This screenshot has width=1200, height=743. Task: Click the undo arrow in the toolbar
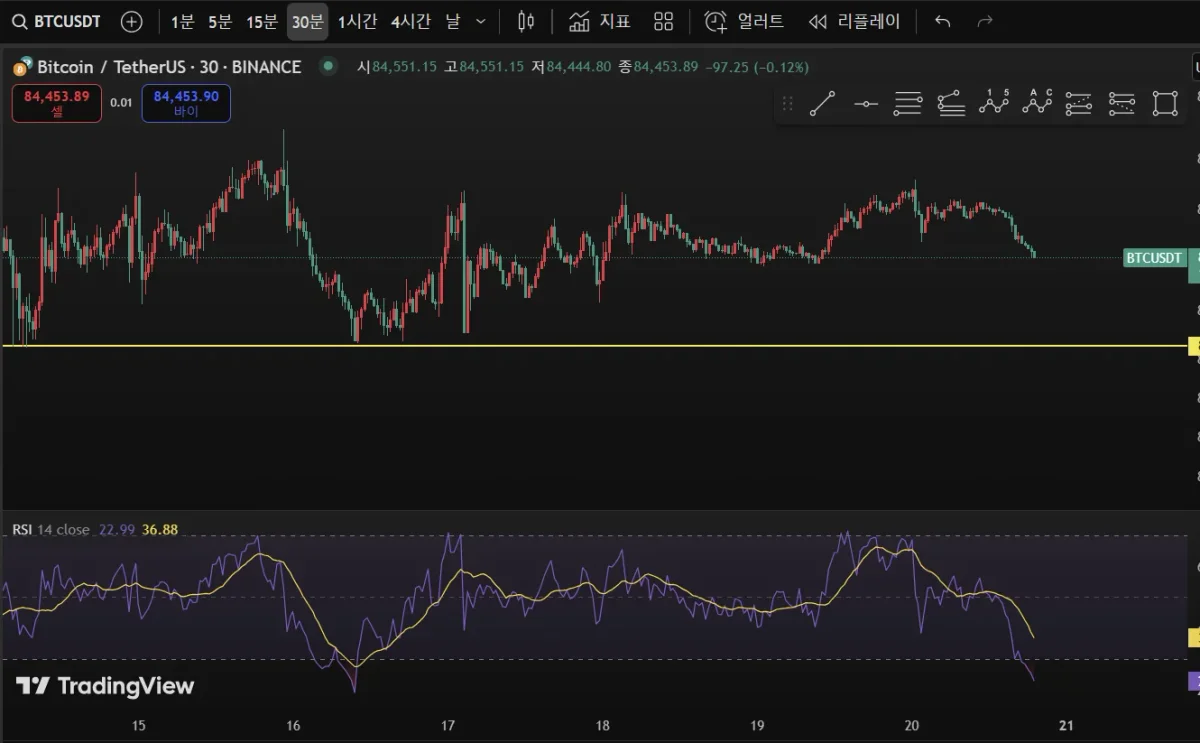point(942,22)
